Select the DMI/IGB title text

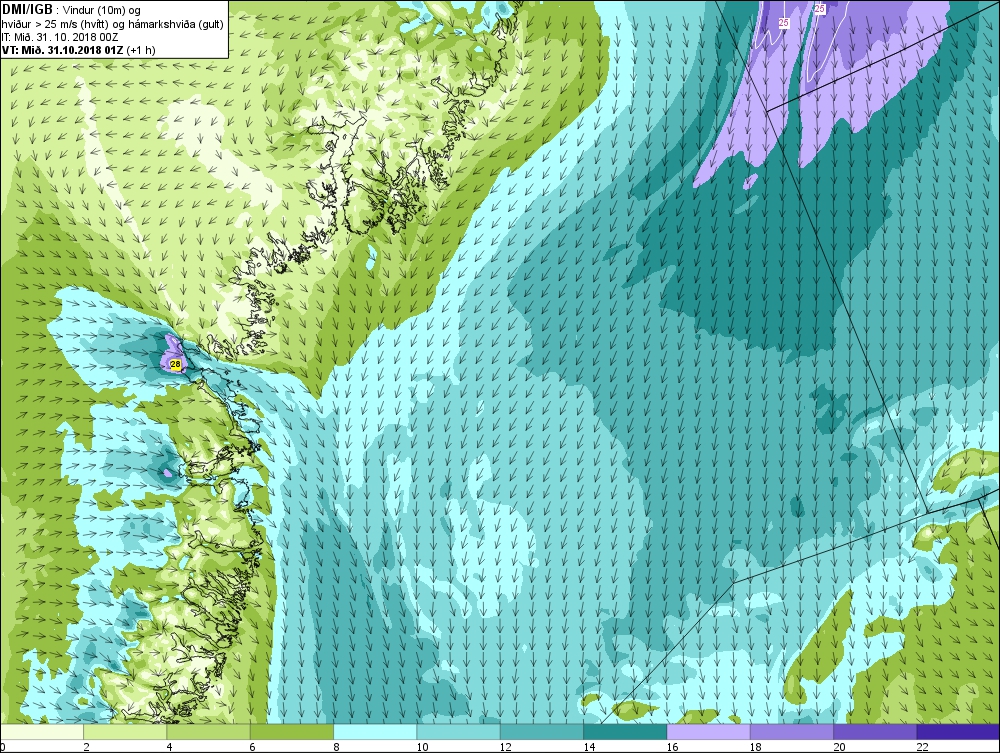[27, 10]
